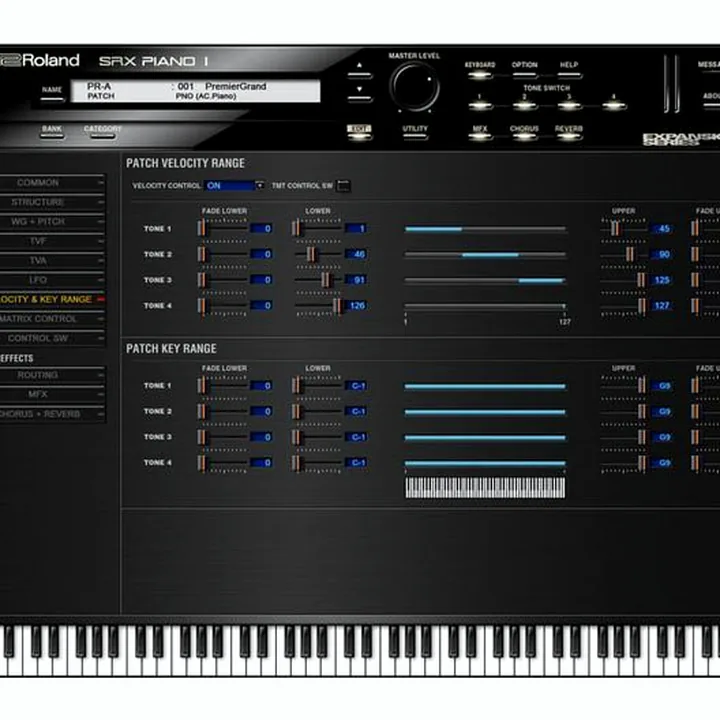Open the WG + Pitch tab
The height and width of the screenshot is (720, 720).
(52, 222)
